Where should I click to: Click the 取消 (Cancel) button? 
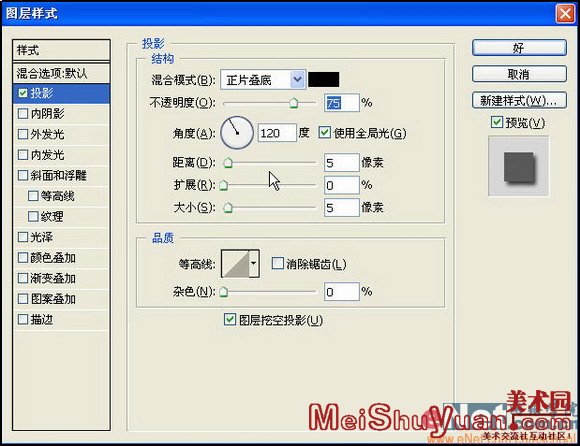point(519,74)
